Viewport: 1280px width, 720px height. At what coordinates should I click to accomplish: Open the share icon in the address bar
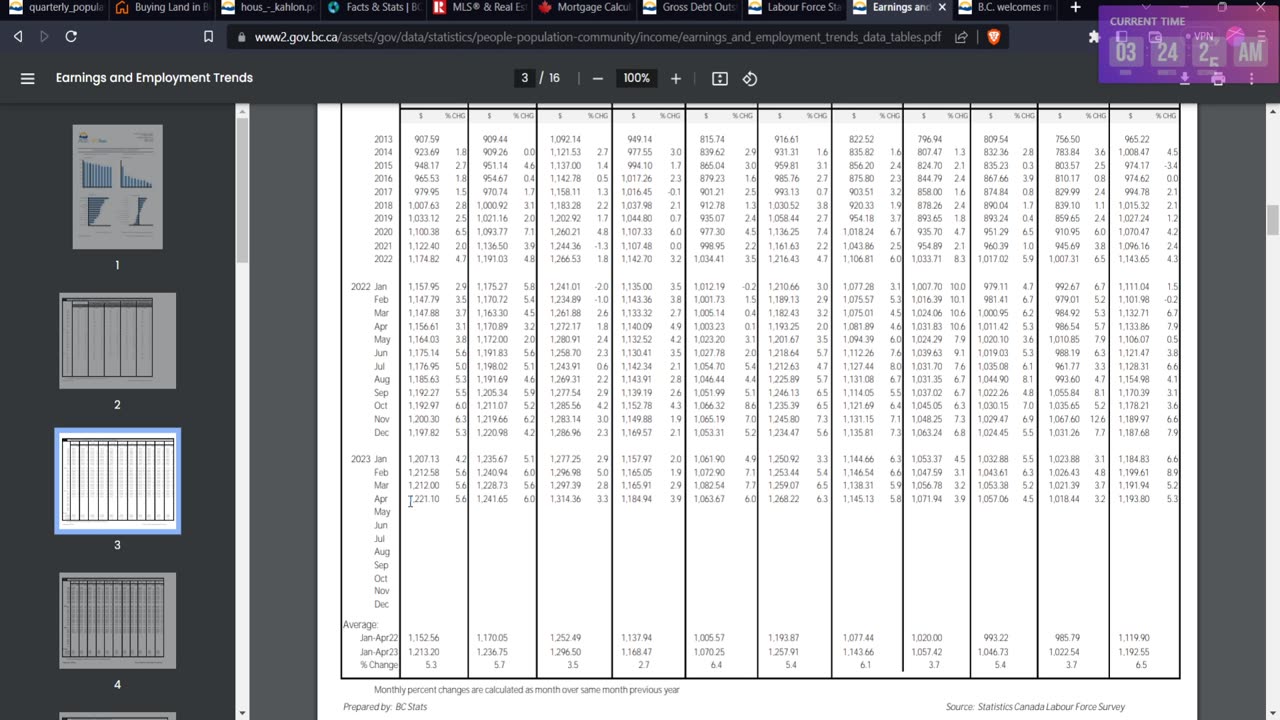coord(961,37)
